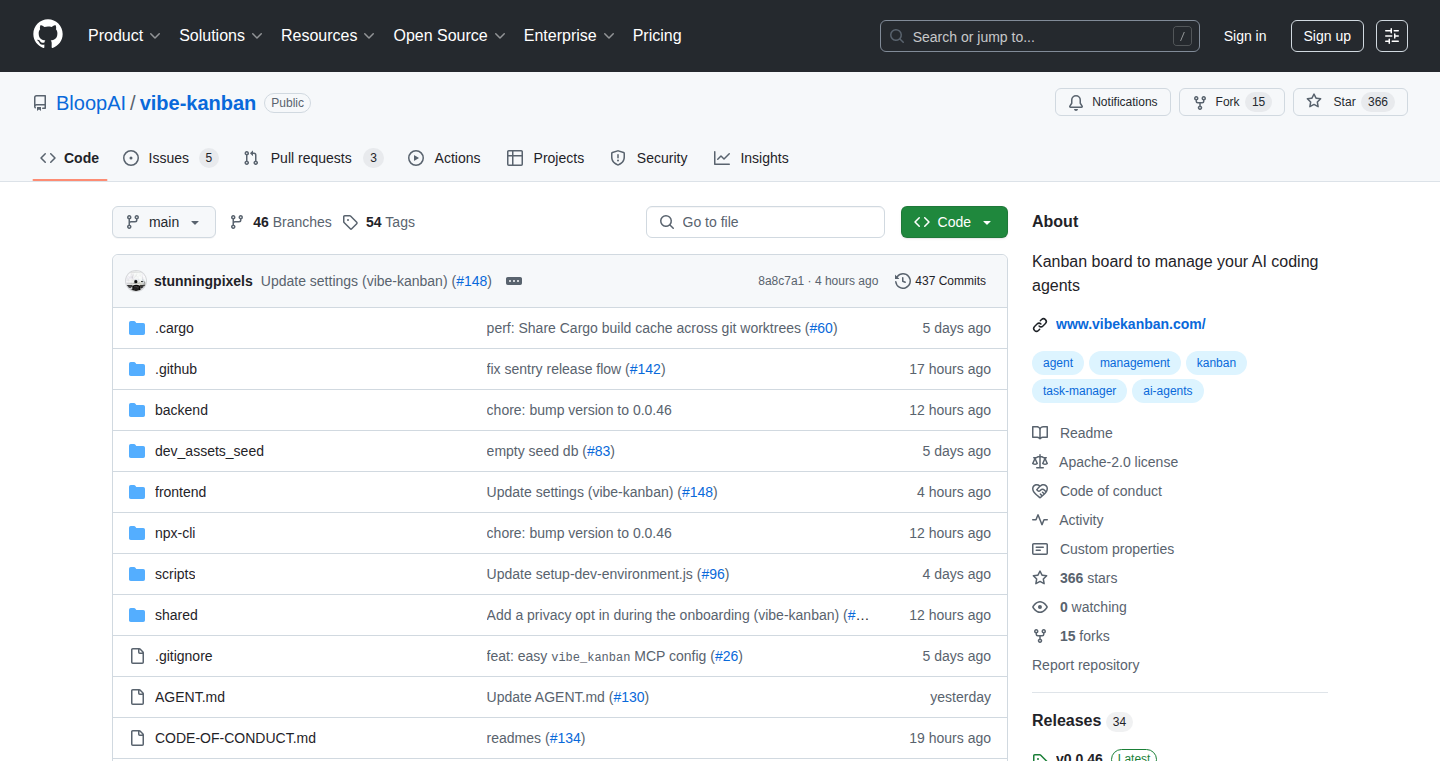Switch to the Projects tab
The width and height of the screenshot is (1440, 761).
pos(545,158)
